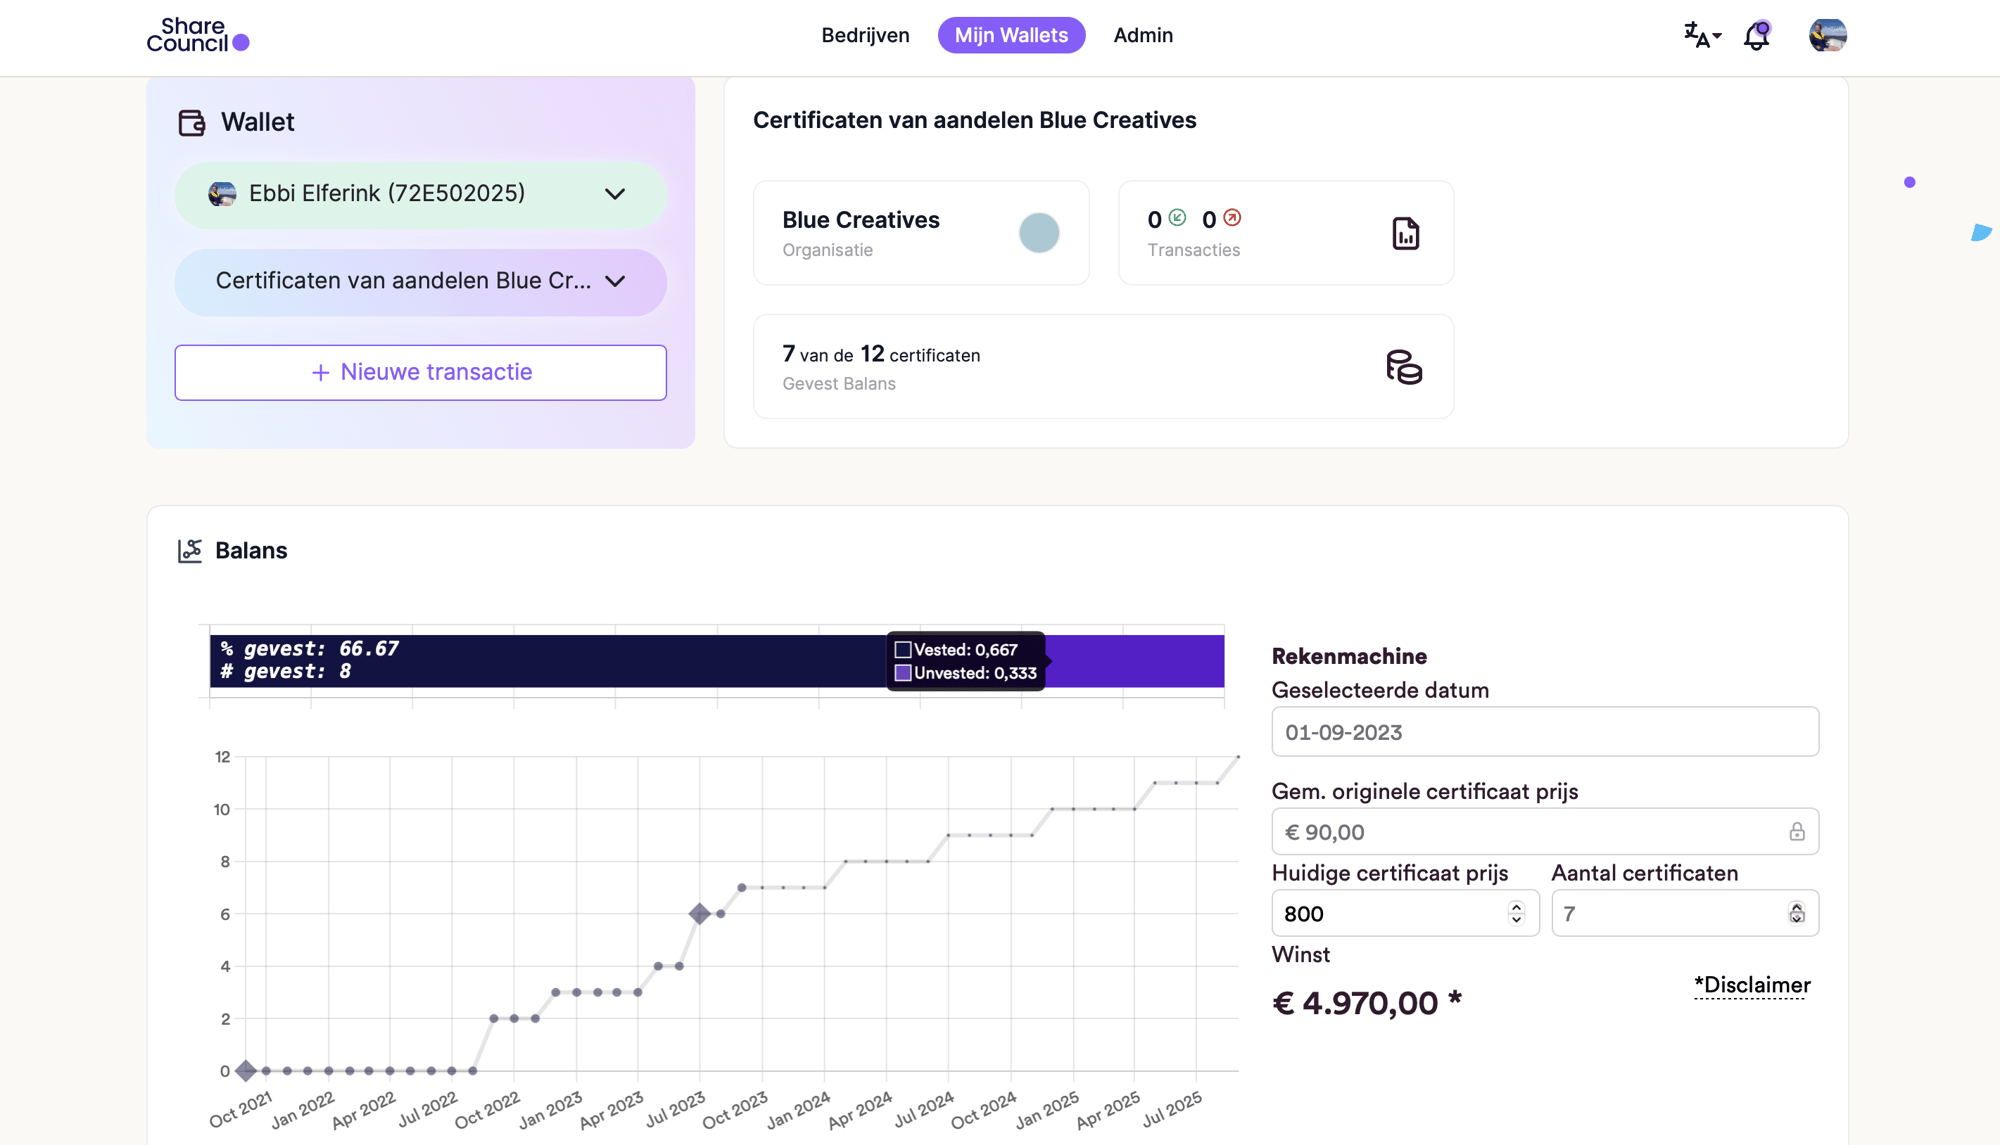Click the user profile avatar icon
This screenshot has height=1145, width=2000.
coord(1828,34)
